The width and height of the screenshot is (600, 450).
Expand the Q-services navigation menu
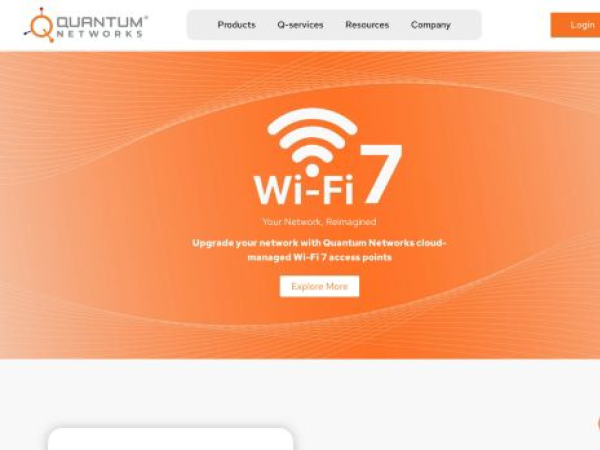tap(300, 25)
